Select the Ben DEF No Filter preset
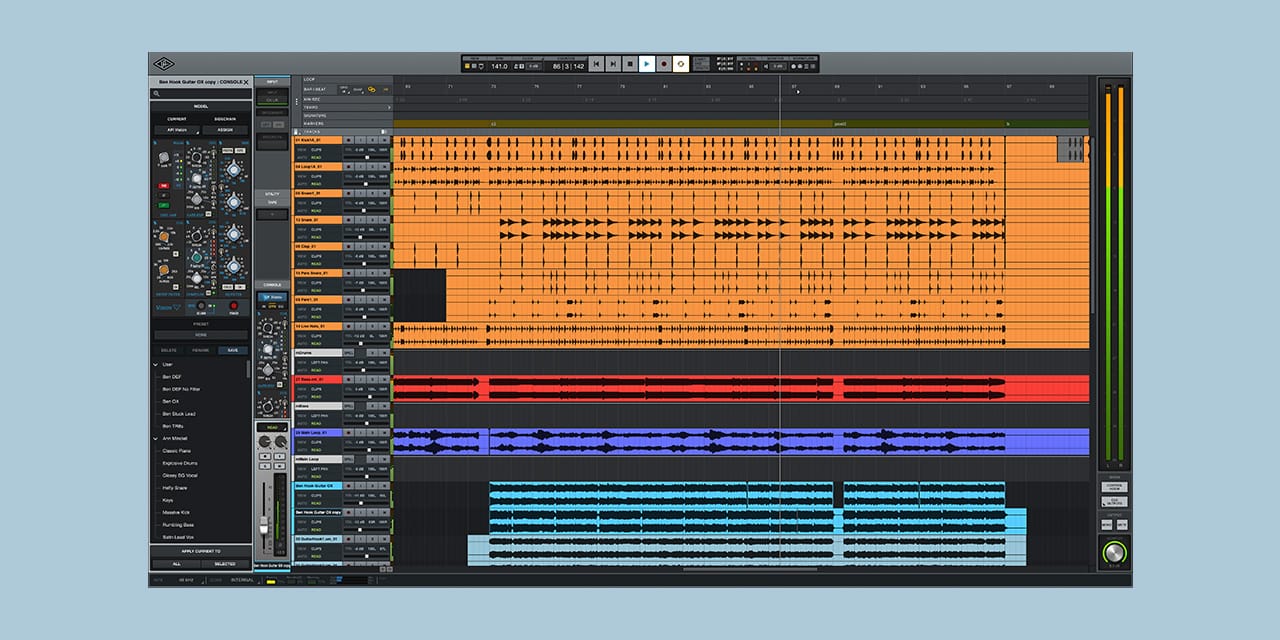Viewport: 1280px width, 640px height. tap(180, 389)
